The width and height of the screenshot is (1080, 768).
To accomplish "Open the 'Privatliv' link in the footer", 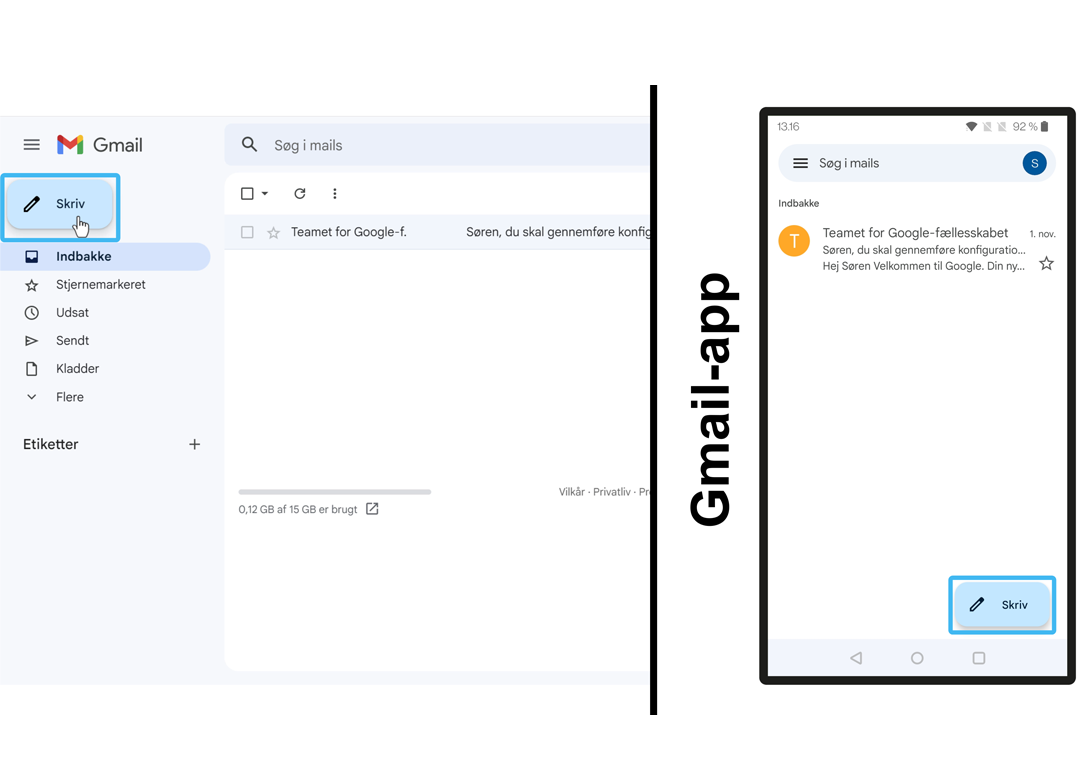I will tap(612, 492).
